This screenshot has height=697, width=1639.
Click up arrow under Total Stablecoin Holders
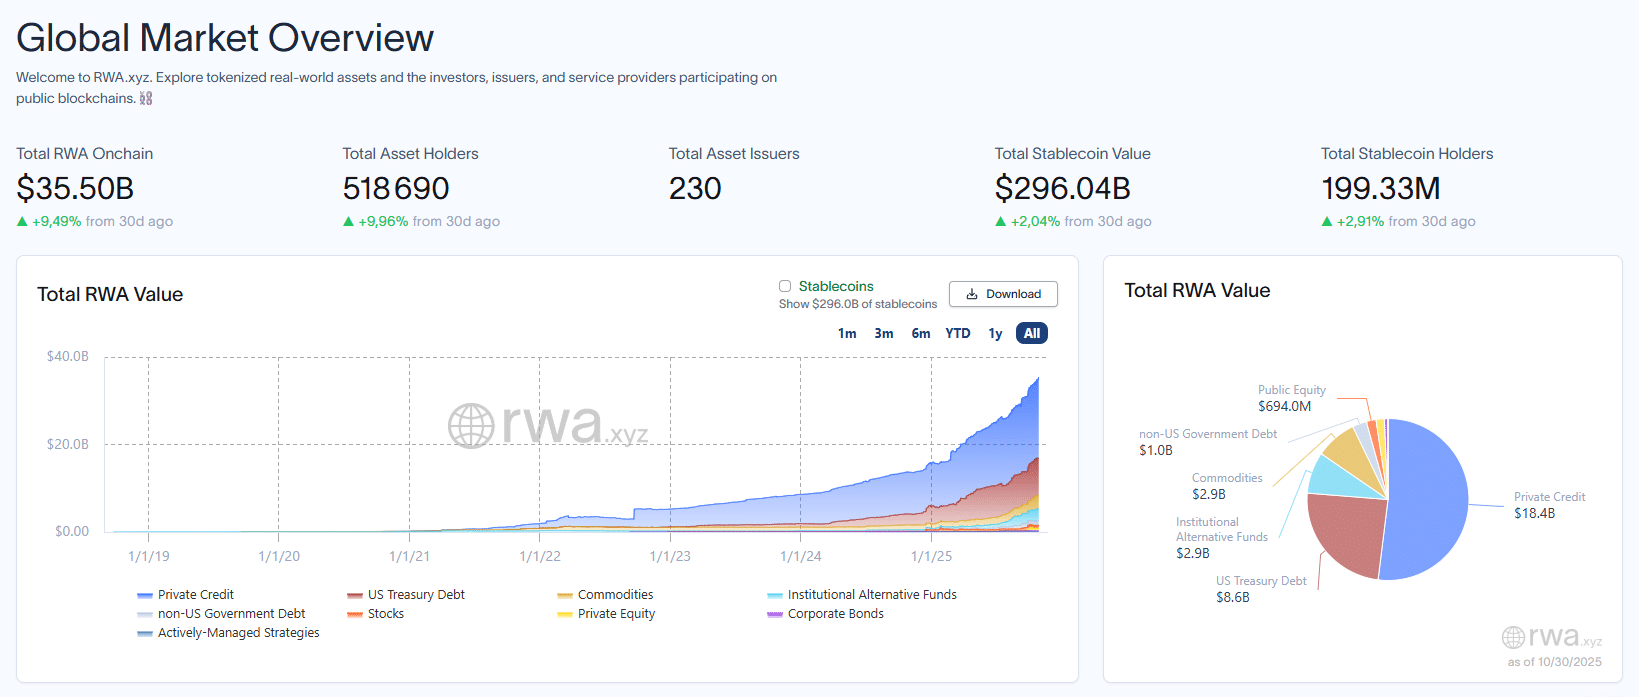click(x=1326, y=222)
